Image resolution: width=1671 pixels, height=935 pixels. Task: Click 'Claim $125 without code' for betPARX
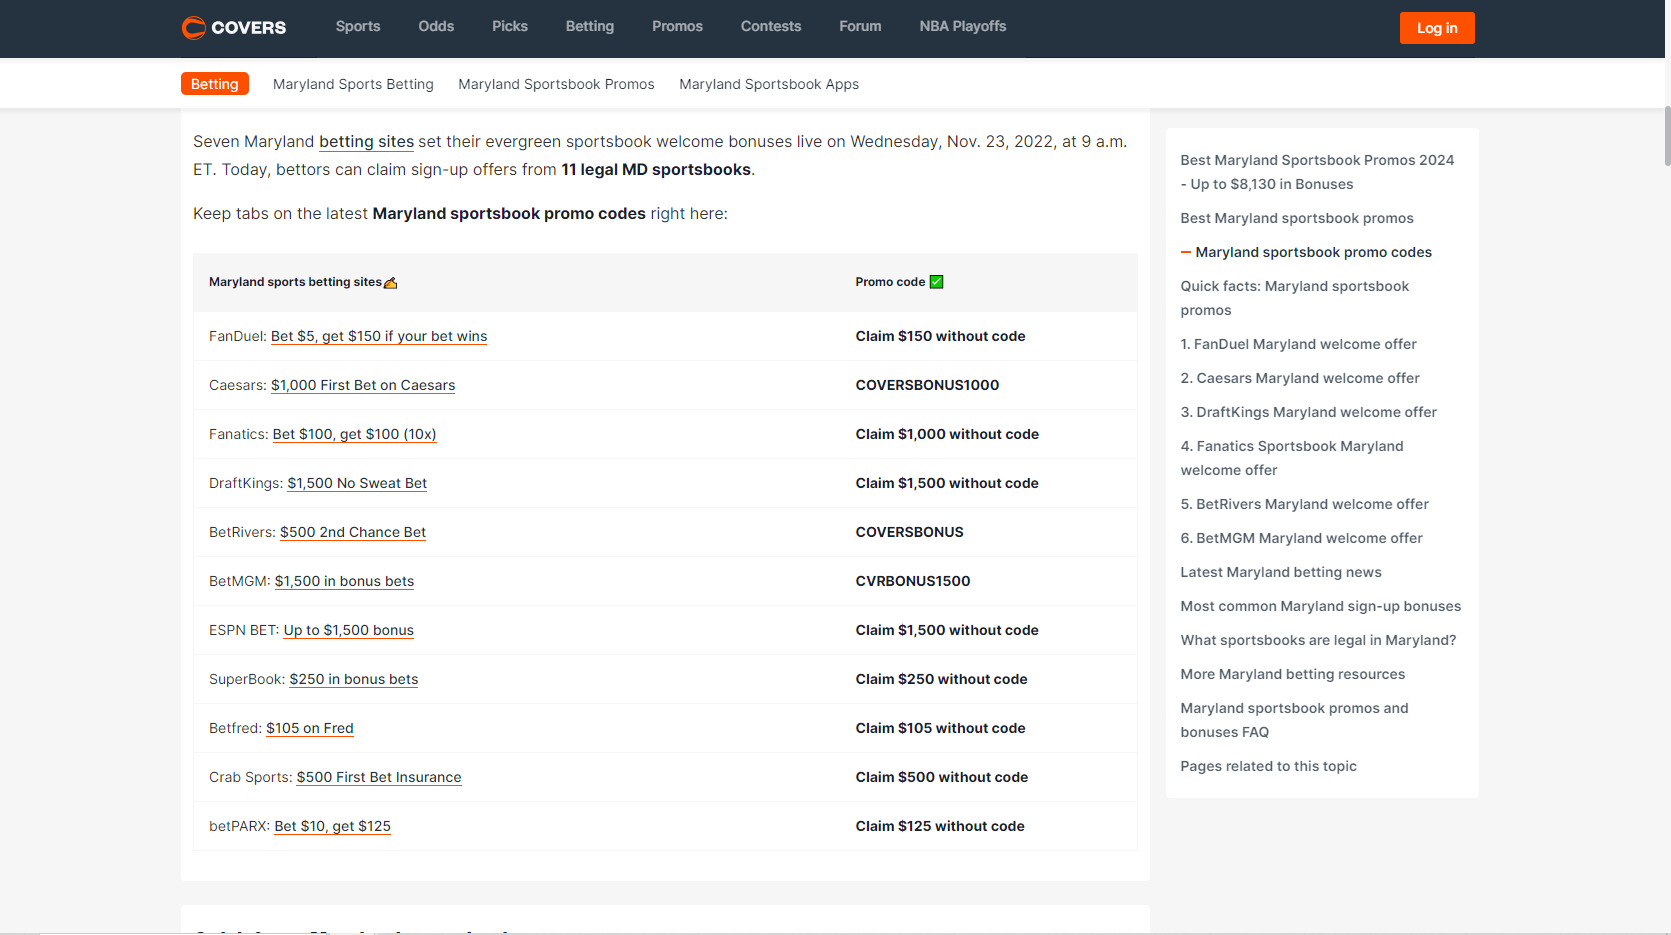940,826
